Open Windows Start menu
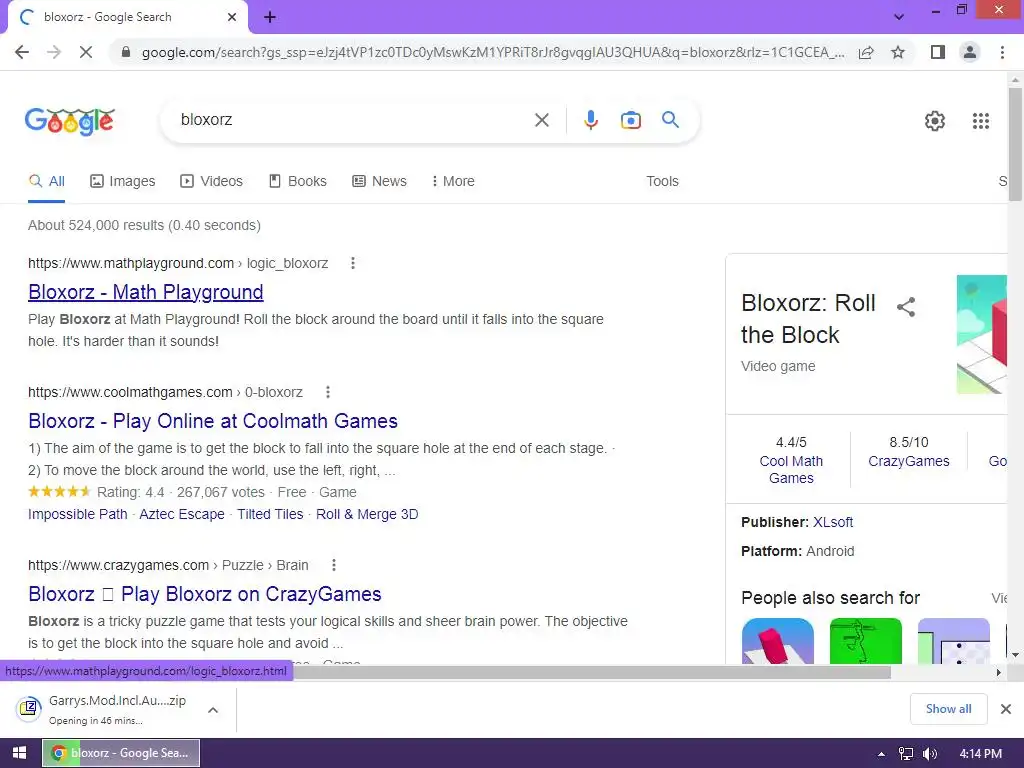Image resolution: width=1024 pixels, height=768 pixels. 19,753
